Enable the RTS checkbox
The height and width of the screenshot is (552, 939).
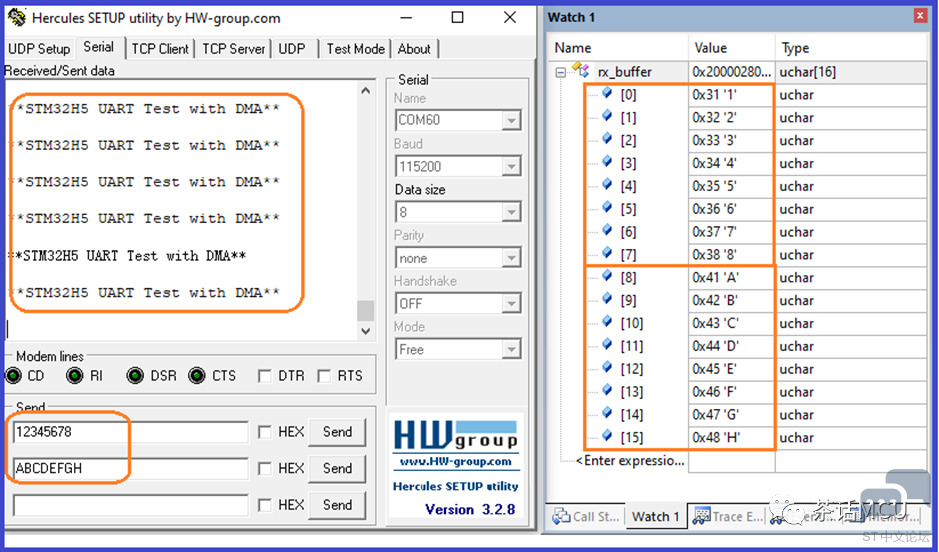pos(324,376)
